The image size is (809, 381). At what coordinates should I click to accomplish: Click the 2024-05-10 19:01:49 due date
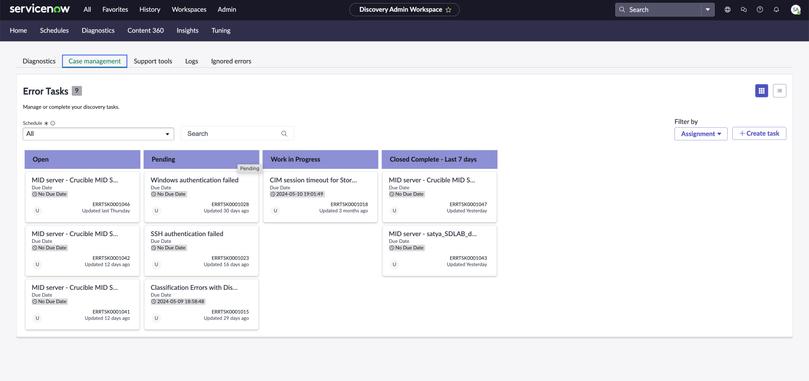coord(297,194)
